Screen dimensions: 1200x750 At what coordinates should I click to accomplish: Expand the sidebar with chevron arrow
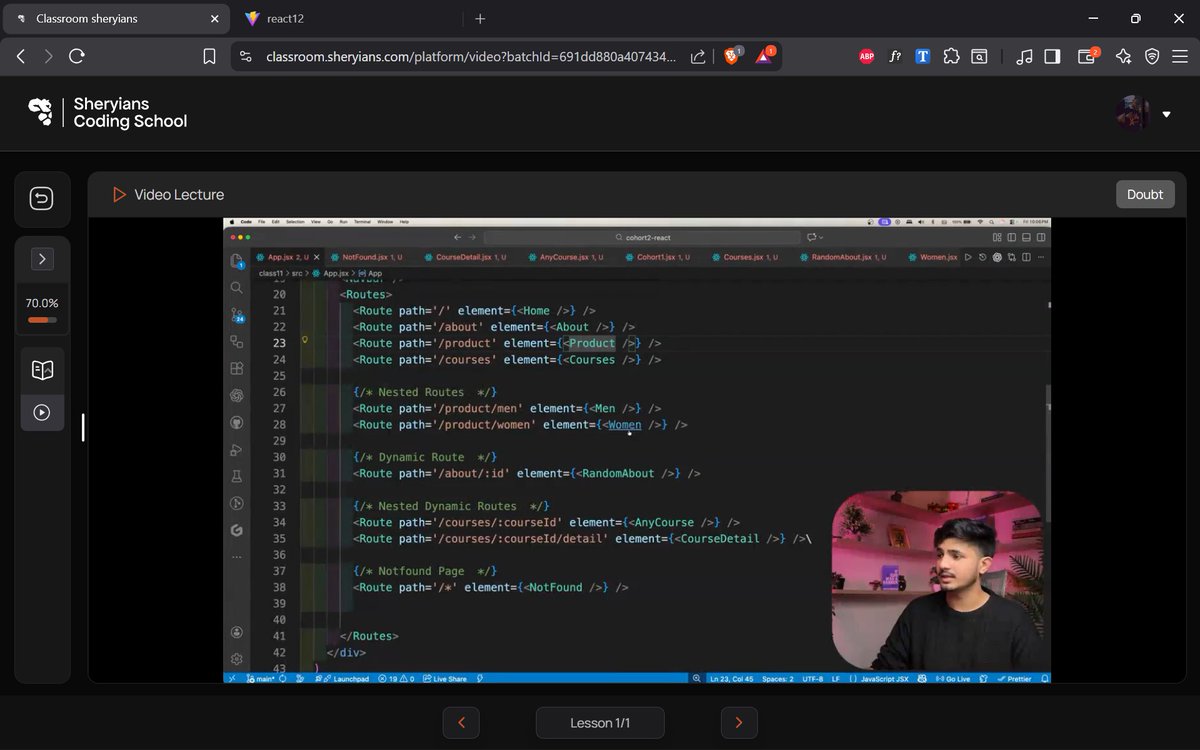point(42,259)
